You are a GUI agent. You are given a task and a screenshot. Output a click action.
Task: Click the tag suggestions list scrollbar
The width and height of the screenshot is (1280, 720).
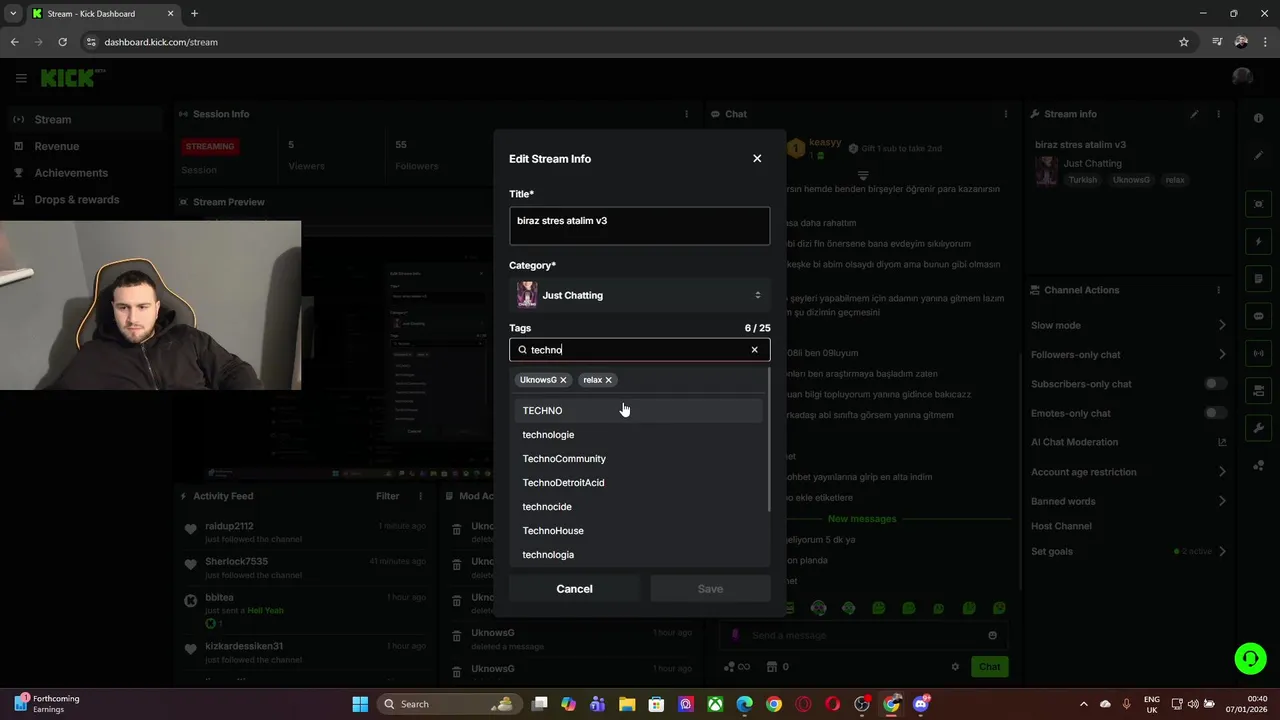[769, 440]
